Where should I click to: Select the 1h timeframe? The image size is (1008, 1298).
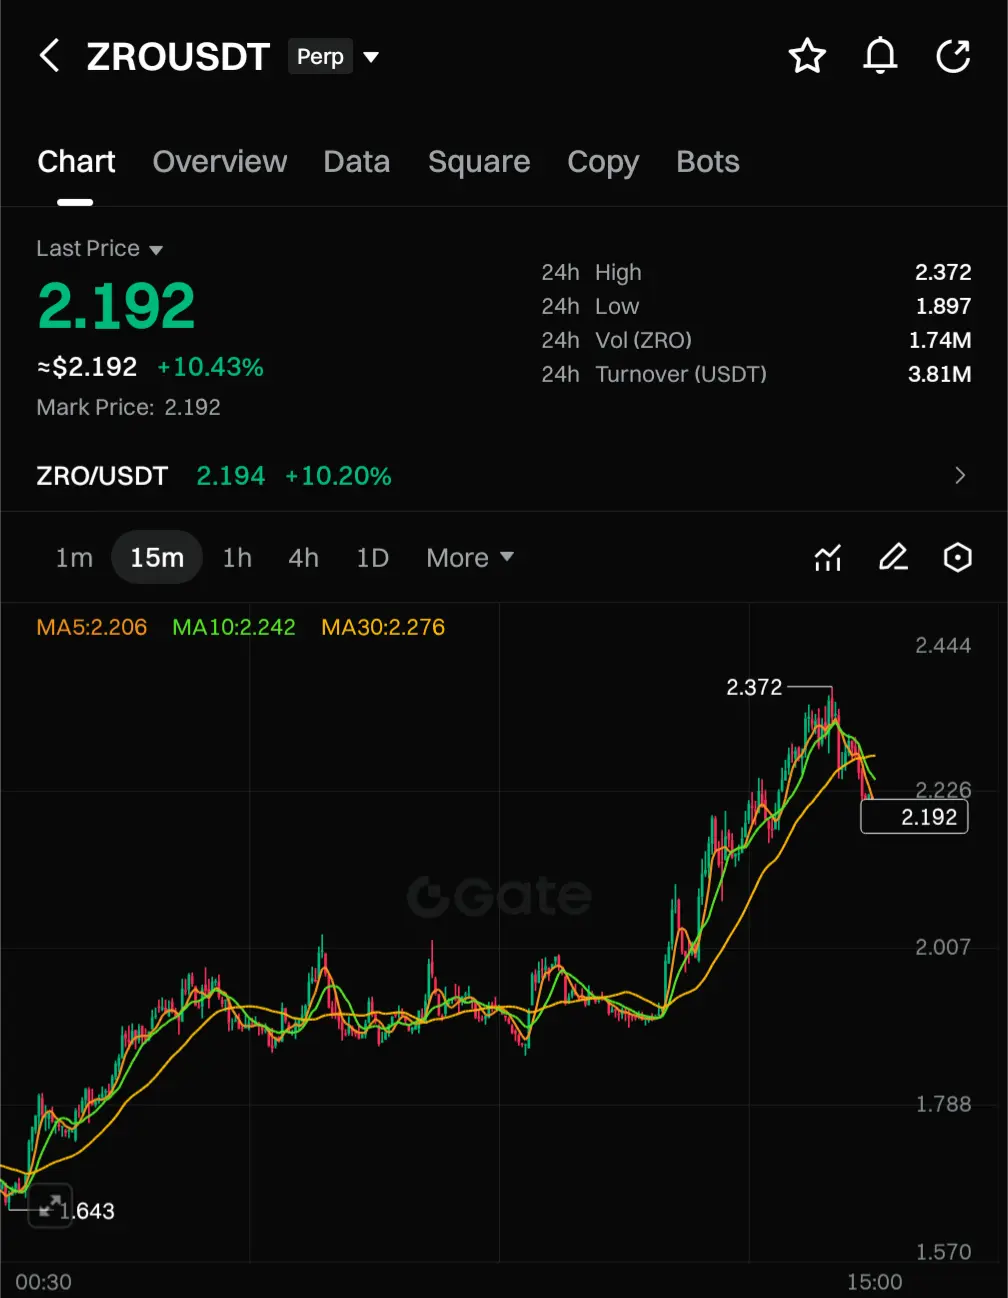(x=237, y=558)
